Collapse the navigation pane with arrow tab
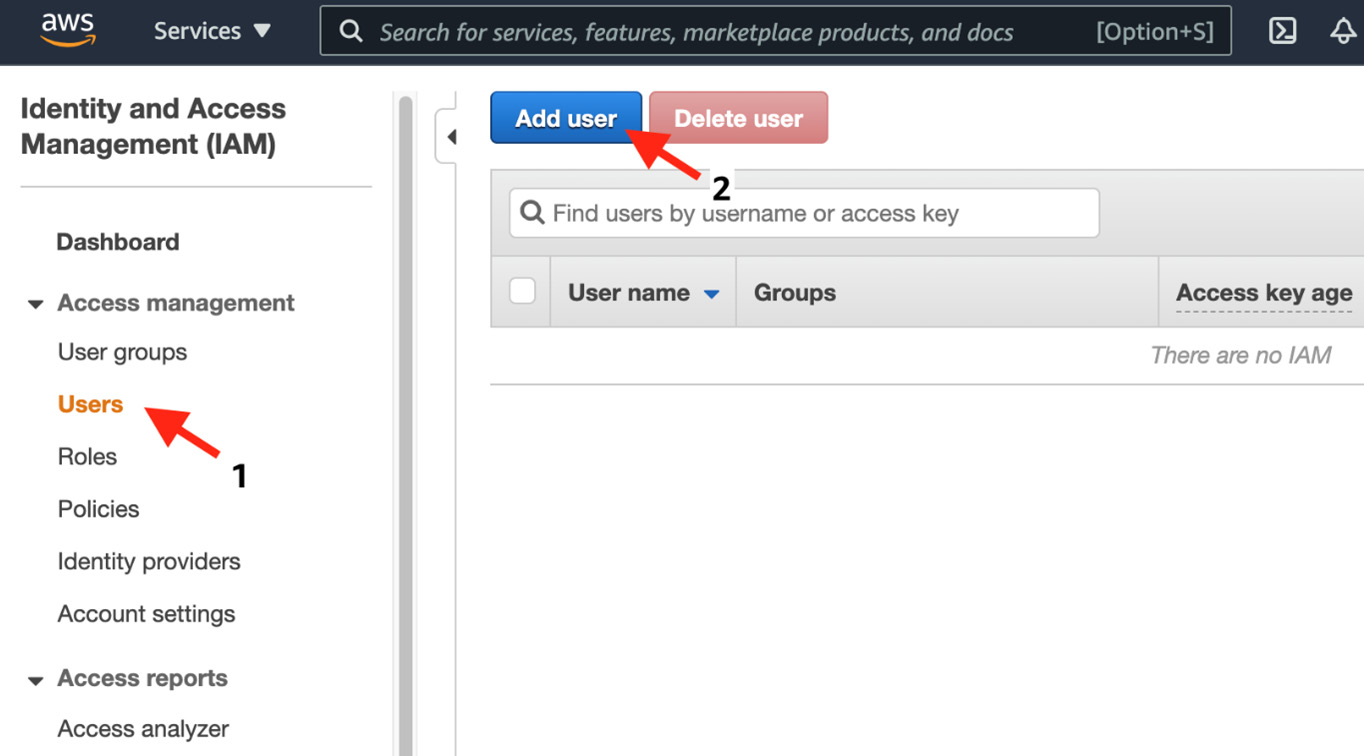Image resolution: width=1364 pixels, height=756 pixels. pos(449,137)
